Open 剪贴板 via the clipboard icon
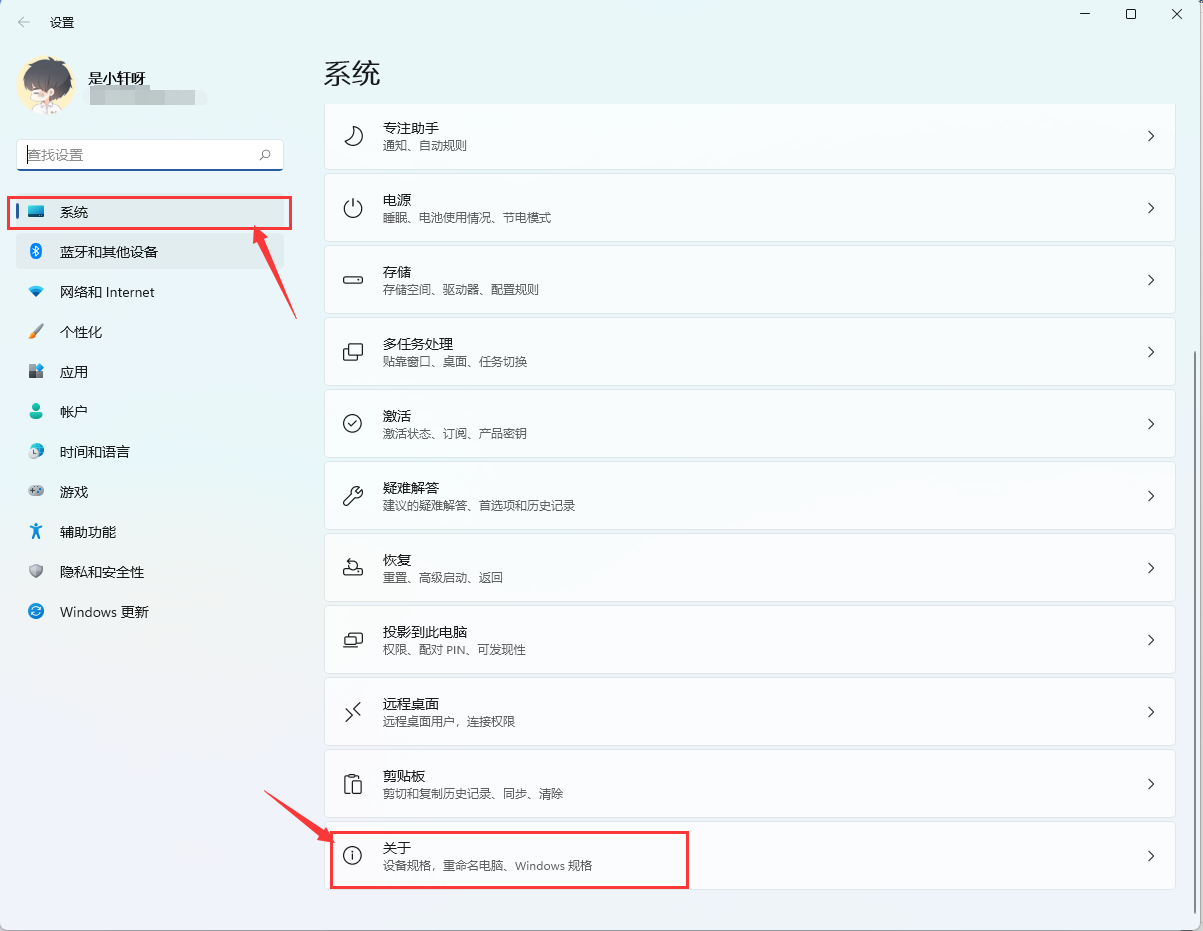 point(352,783)
